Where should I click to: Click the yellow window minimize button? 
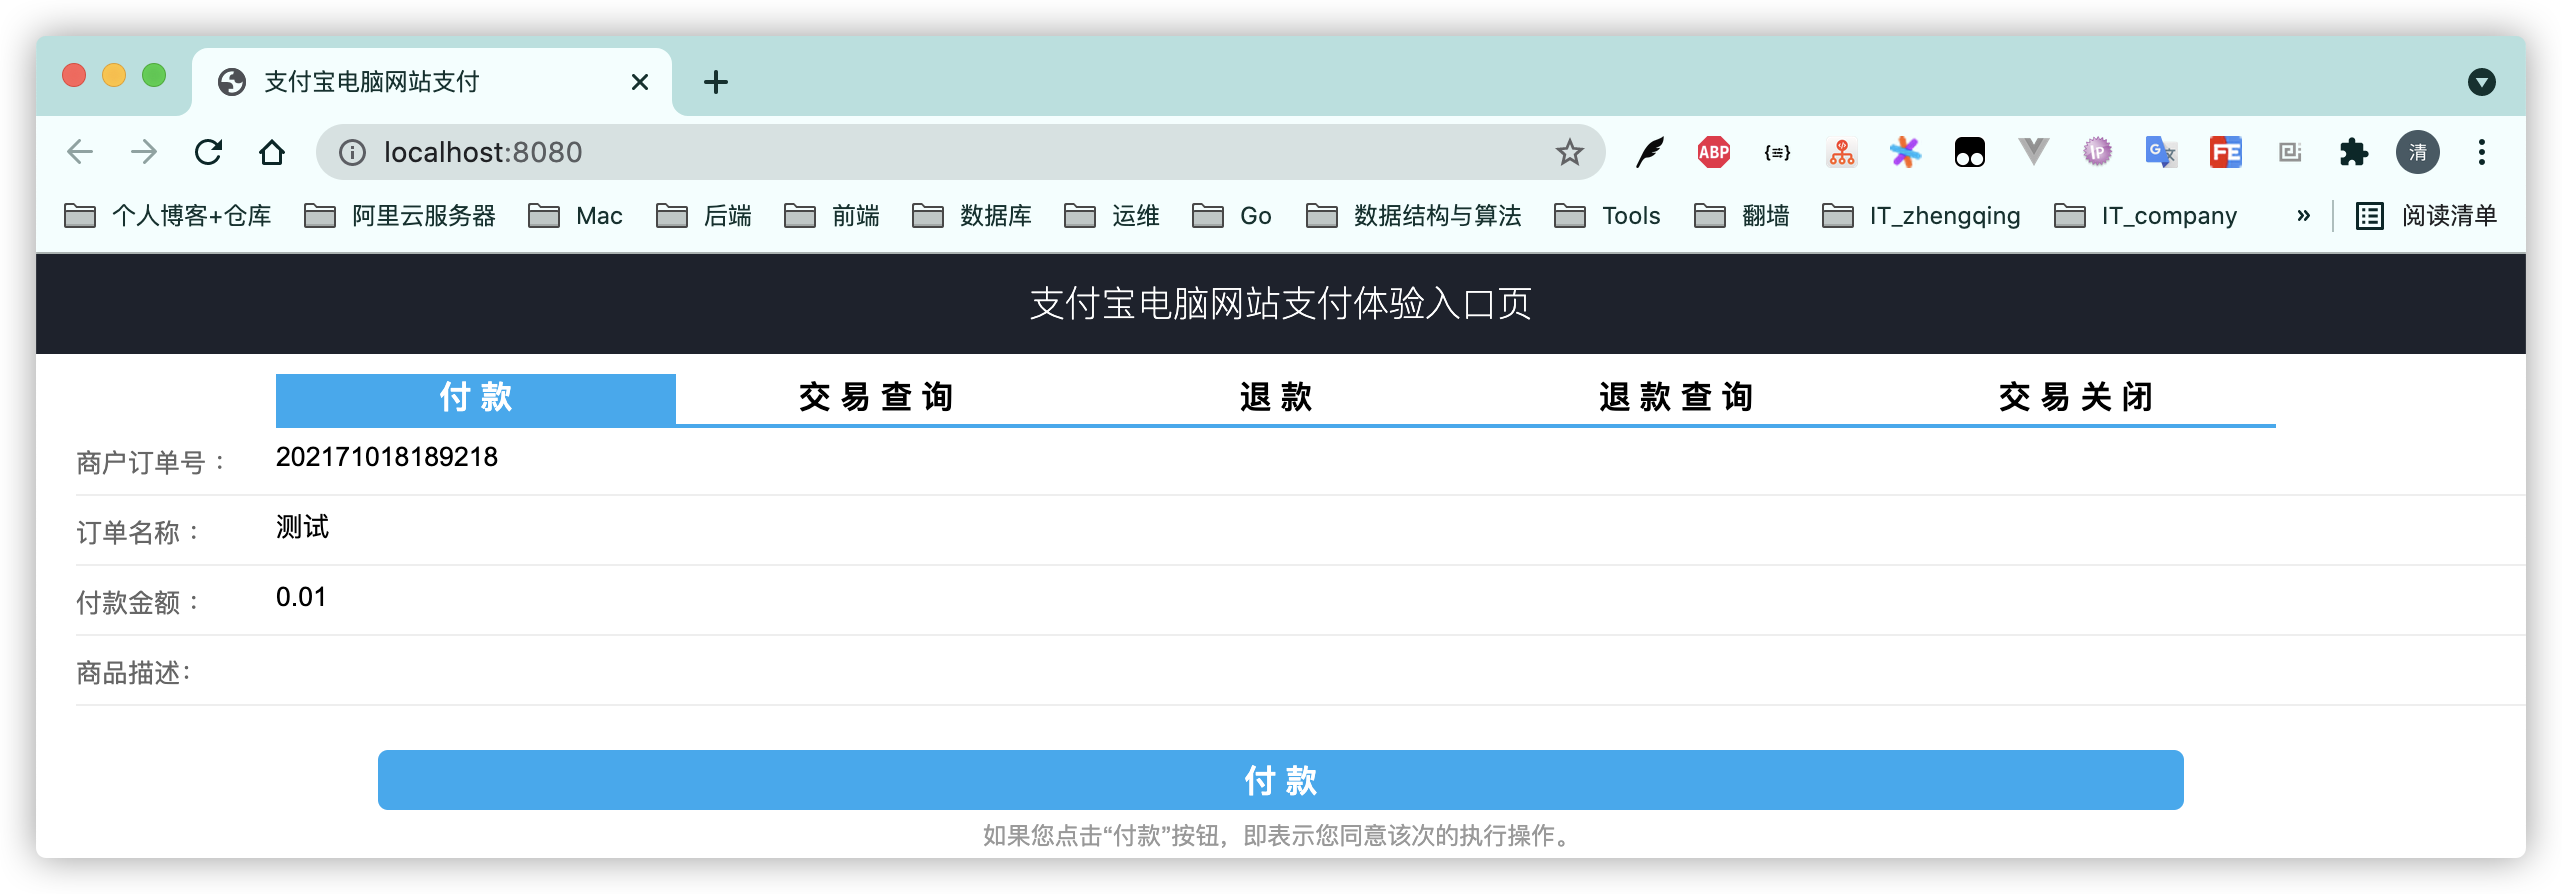[x=114, y=76]
